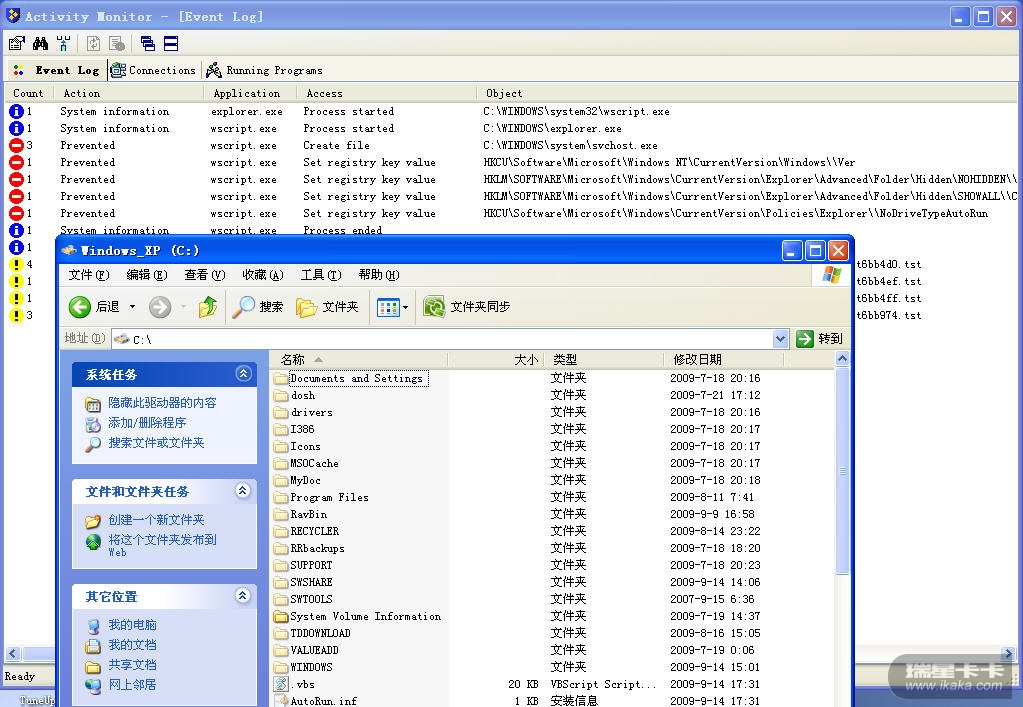
Task: Sort by the 修改日期 column header
Action: coord(697,359)
